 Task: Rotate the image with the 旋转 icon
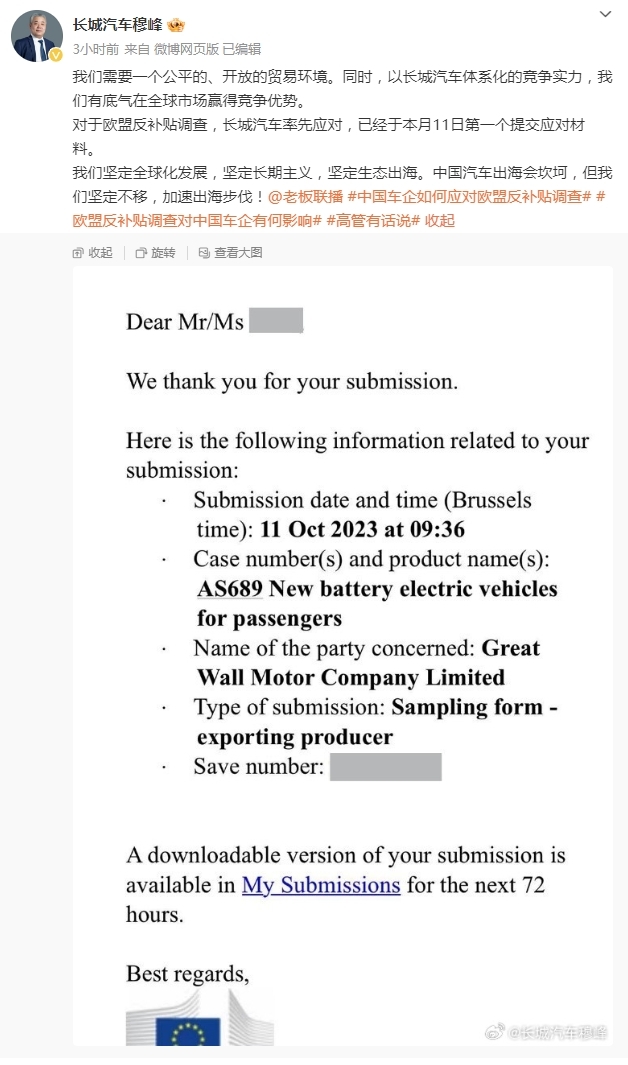(x=155, y=253)
